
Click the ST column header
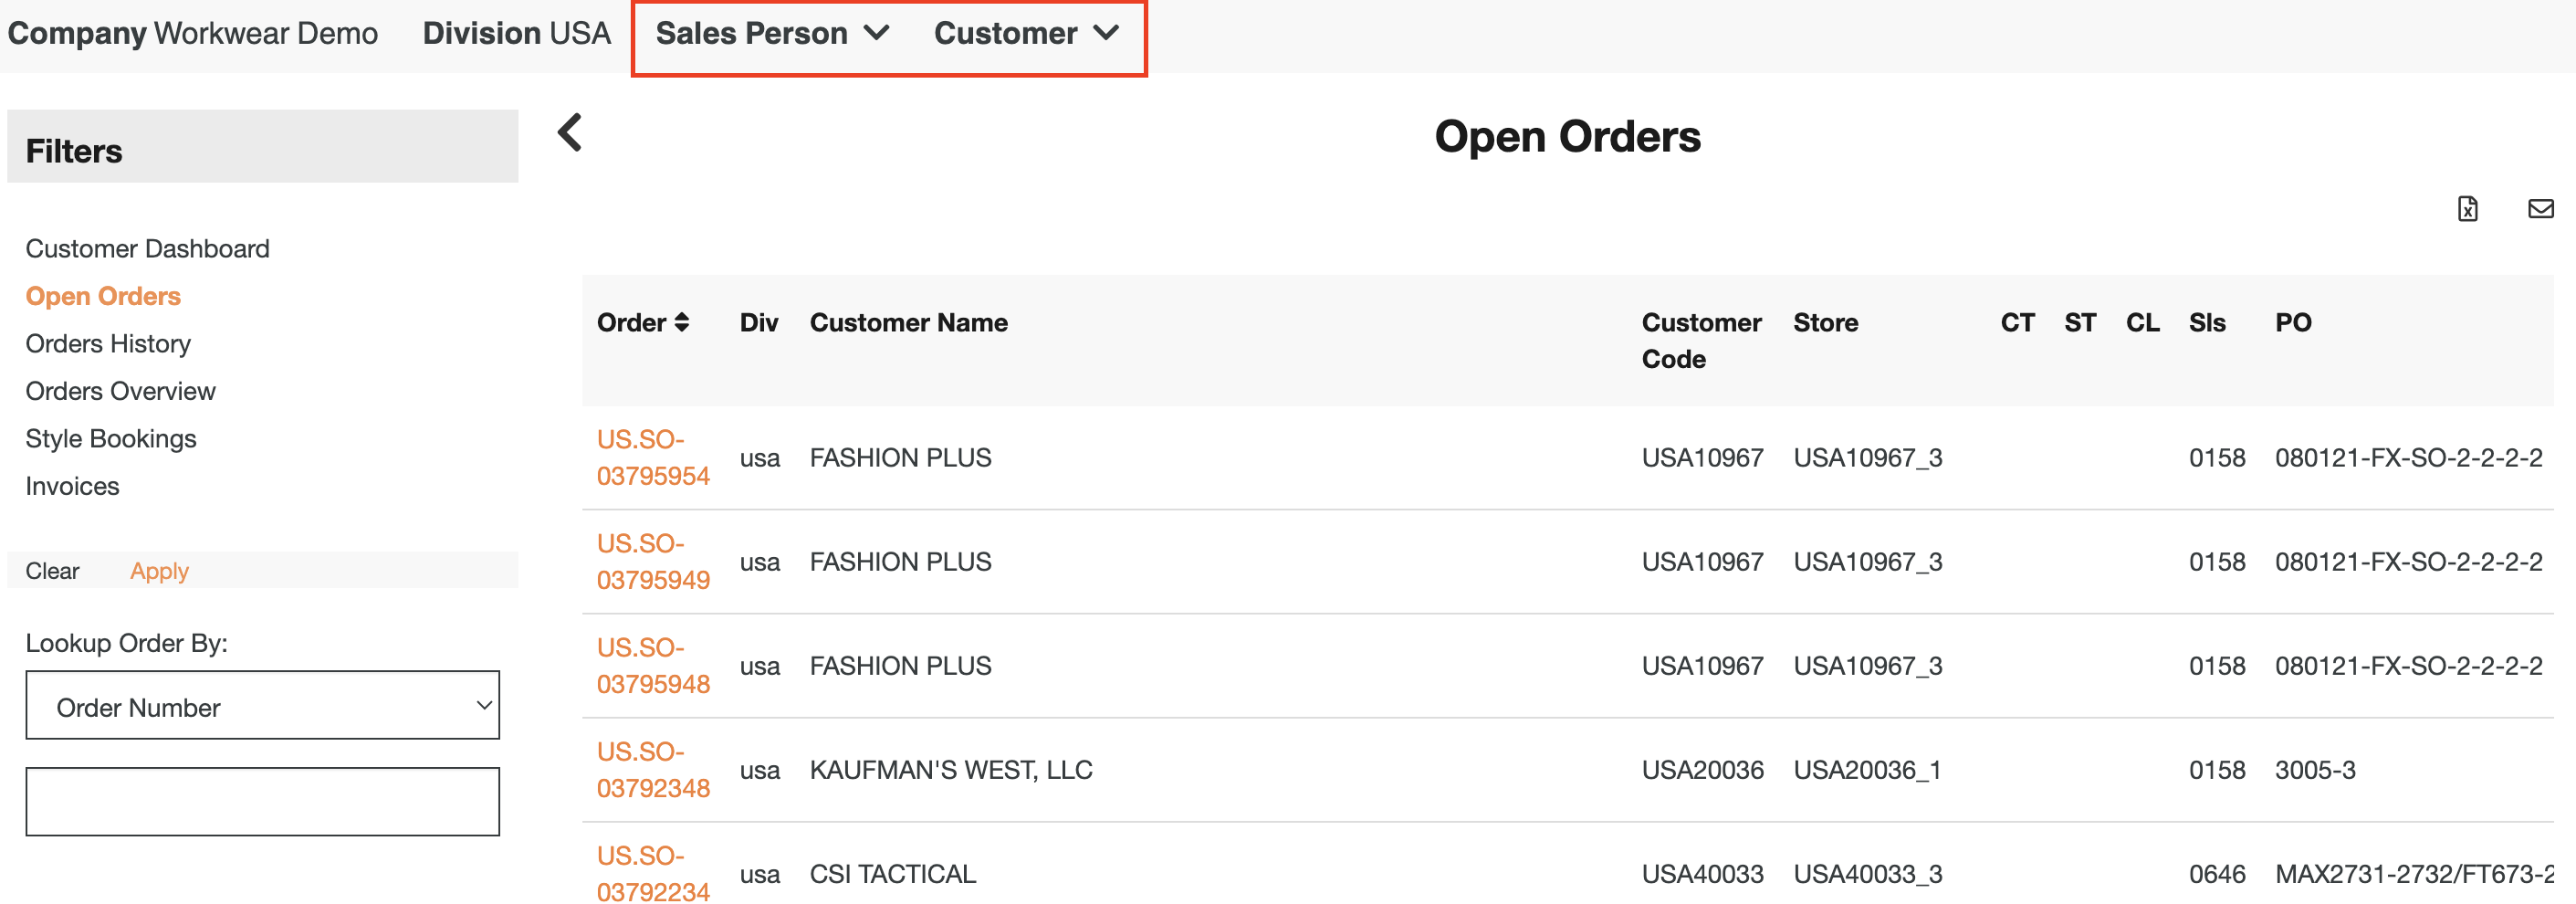point(2080,322)
